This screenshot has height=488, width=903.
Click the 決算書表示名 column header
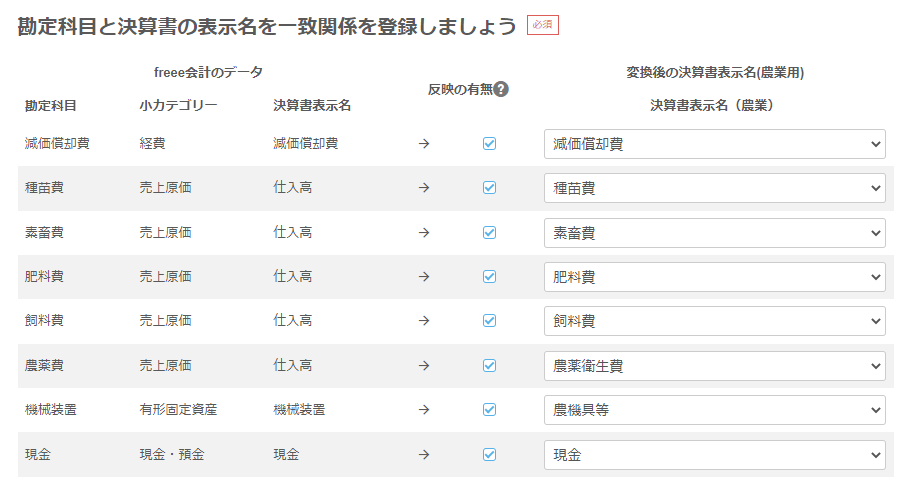tap(312, 105)
